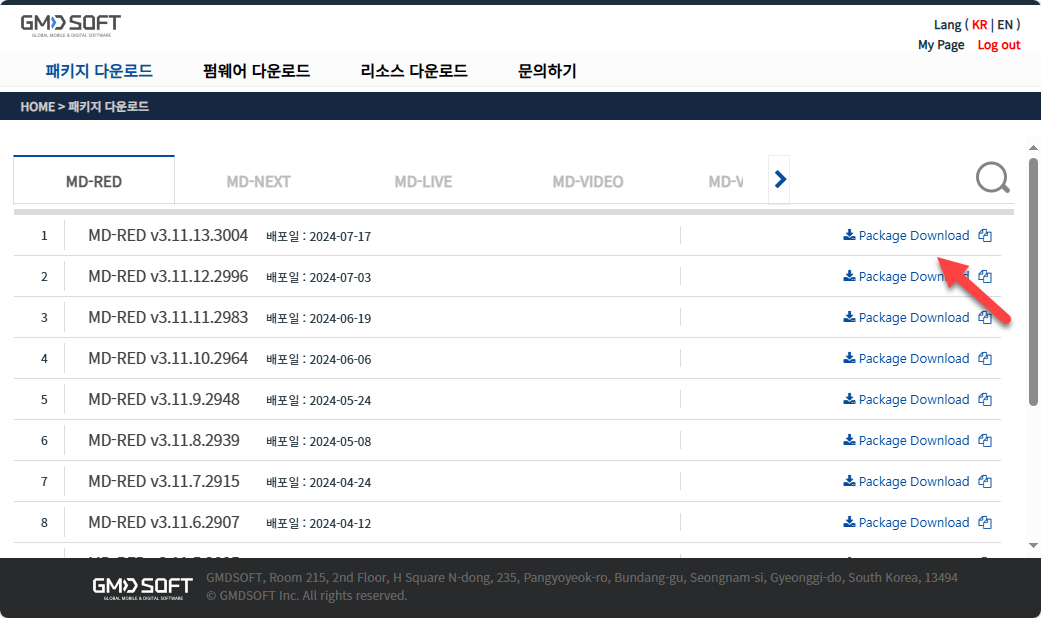The image size is (1041, 618).
Task: Open the 문의하기 menu
Action: 547,70
